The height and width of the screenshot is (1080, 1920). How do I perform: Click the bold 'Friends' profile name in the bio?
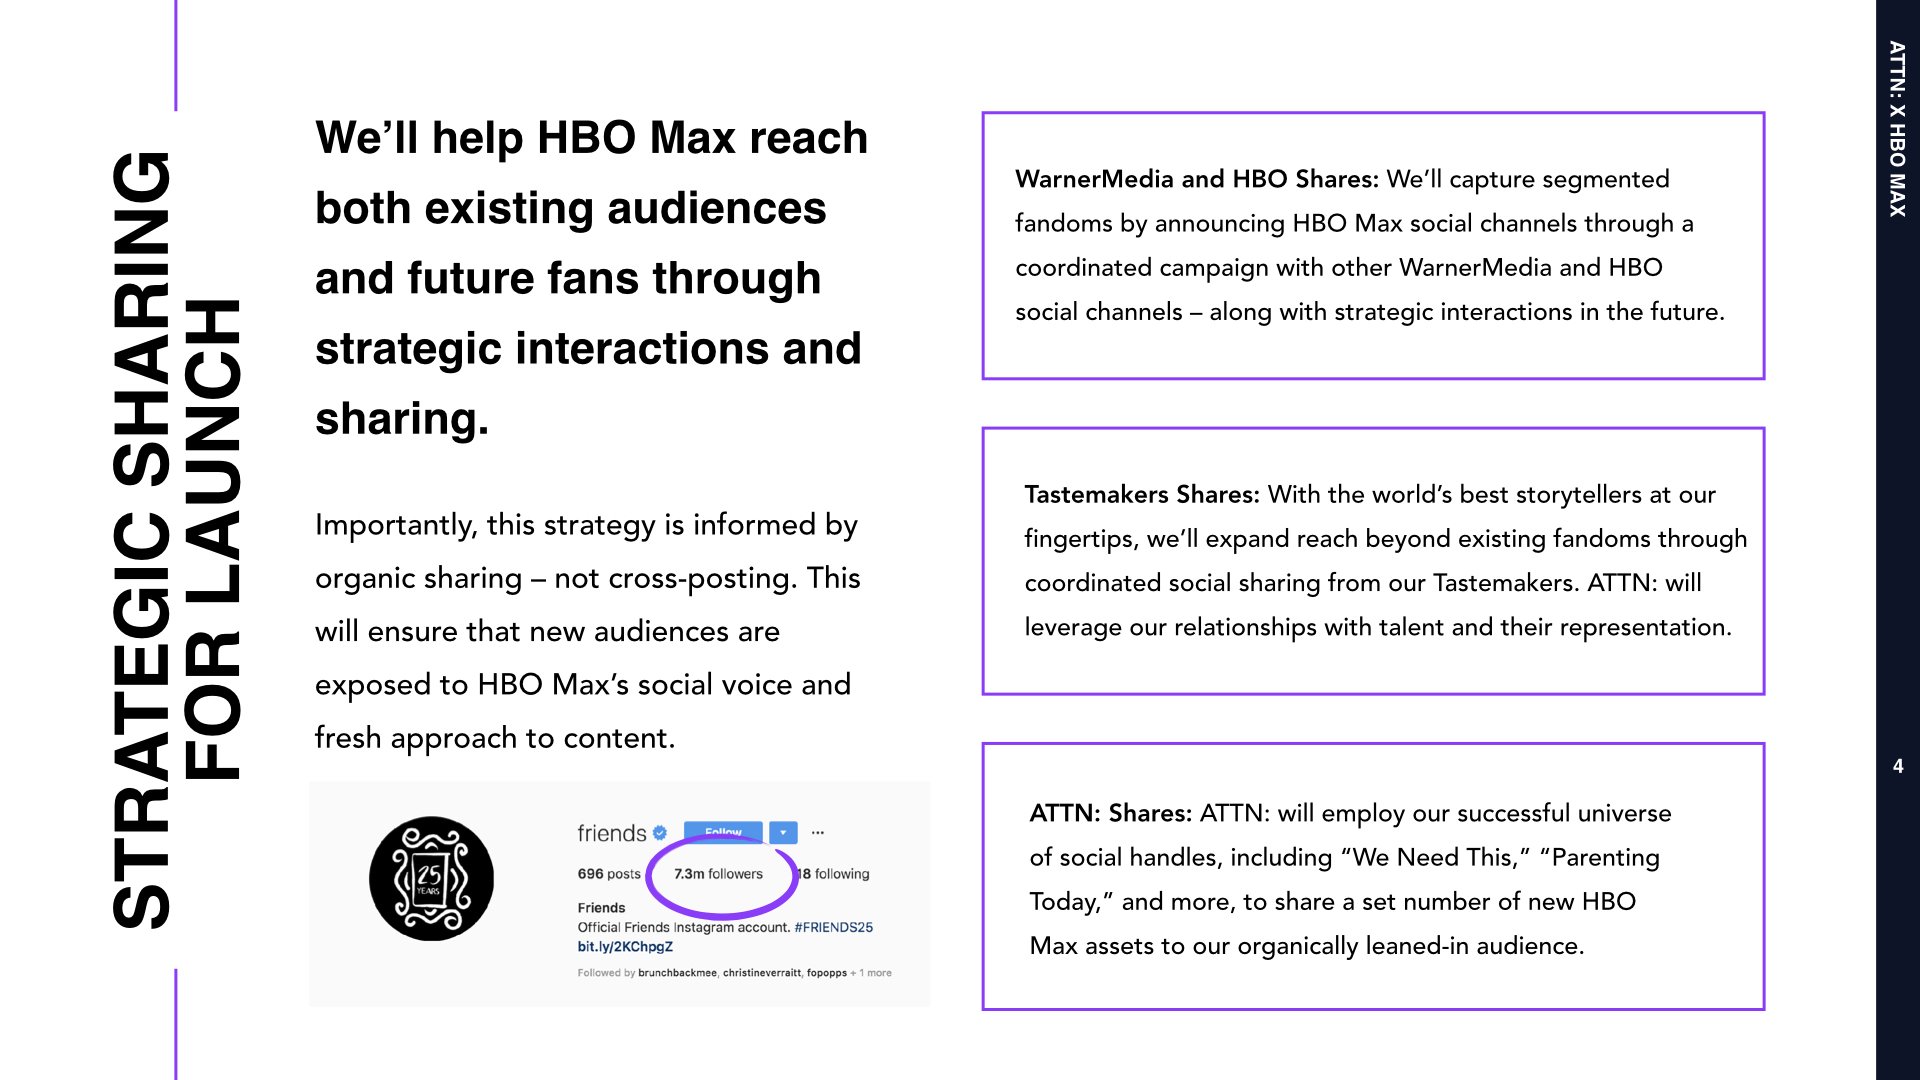pos(601,908)
